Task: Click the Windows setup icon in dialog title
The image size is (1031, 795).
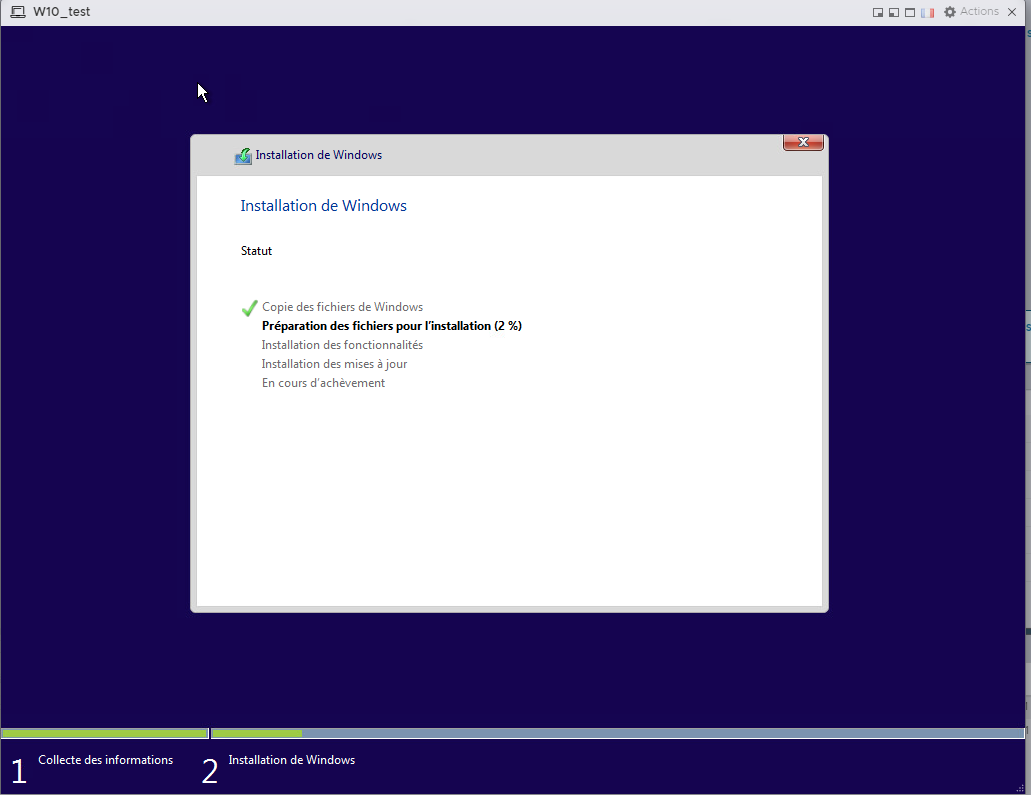Action: coord(243,156)
